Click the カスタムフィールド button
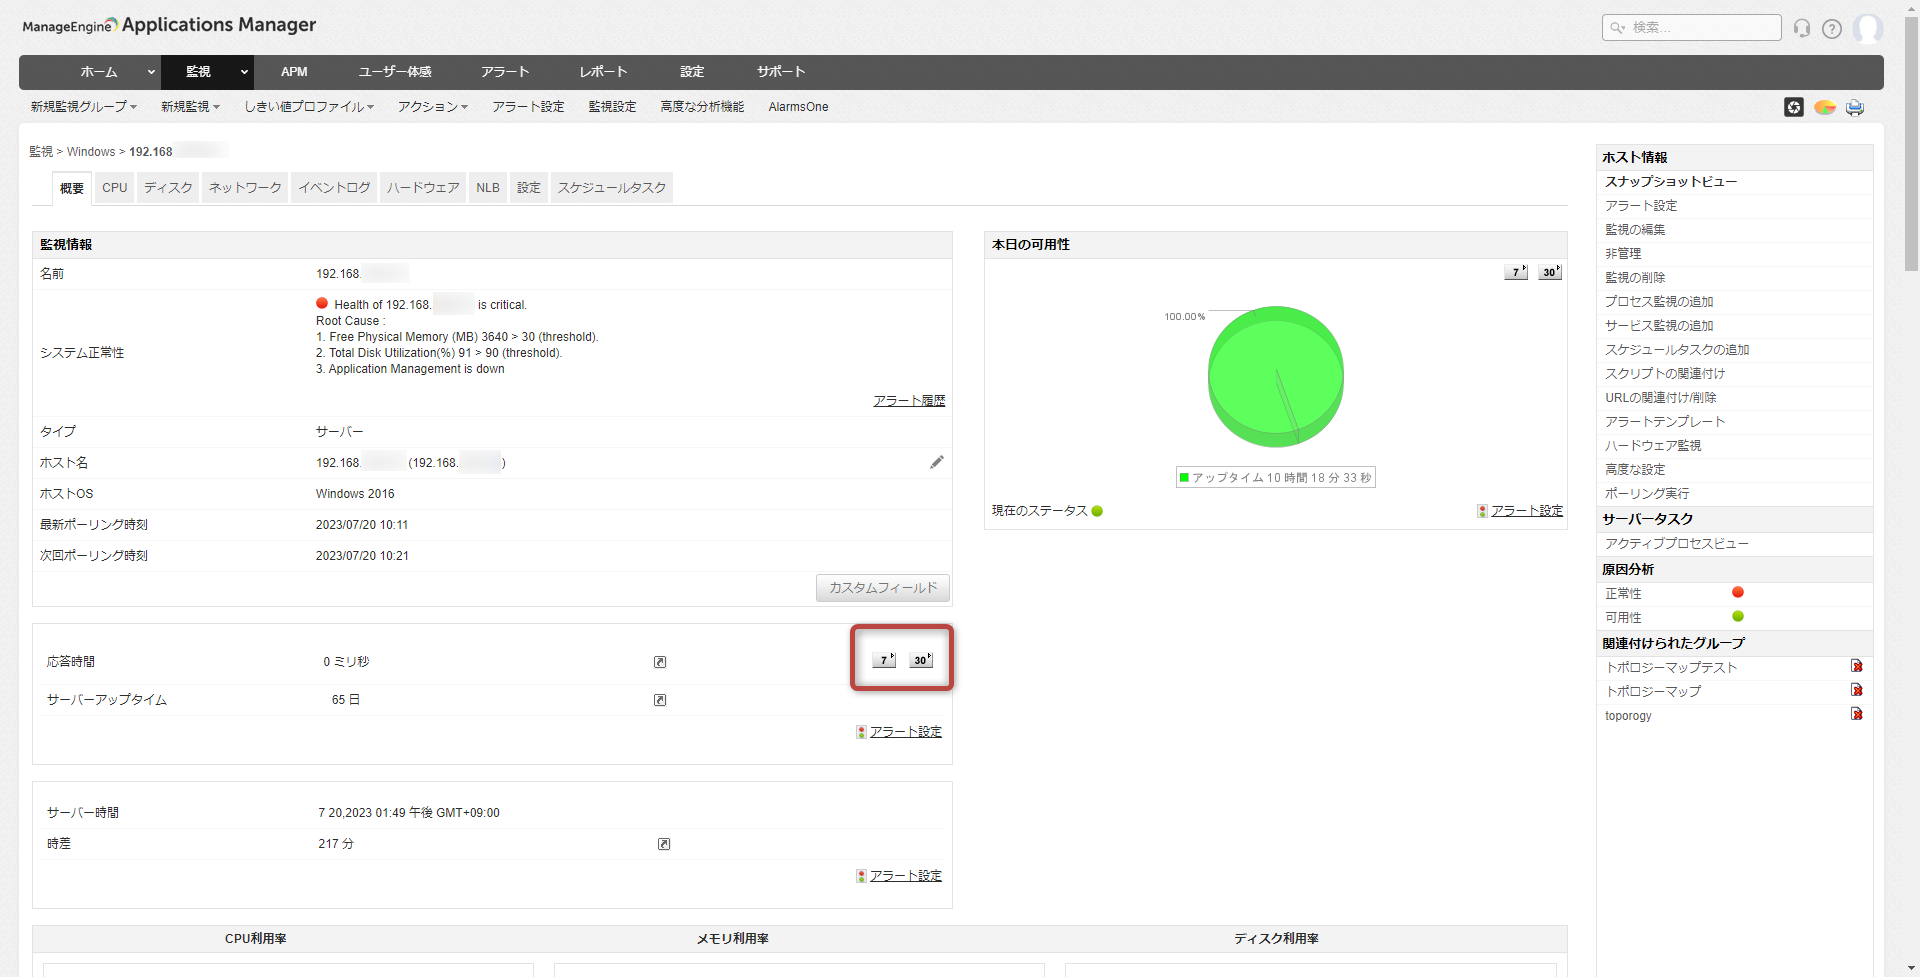 click(882, 588)
